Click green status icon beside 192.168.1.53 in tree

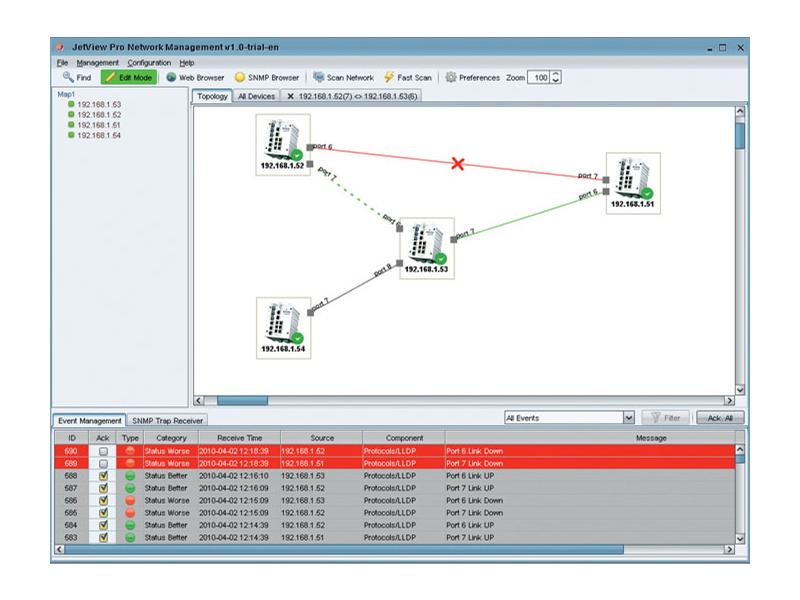pyautogui.click(x=71, y=104)
